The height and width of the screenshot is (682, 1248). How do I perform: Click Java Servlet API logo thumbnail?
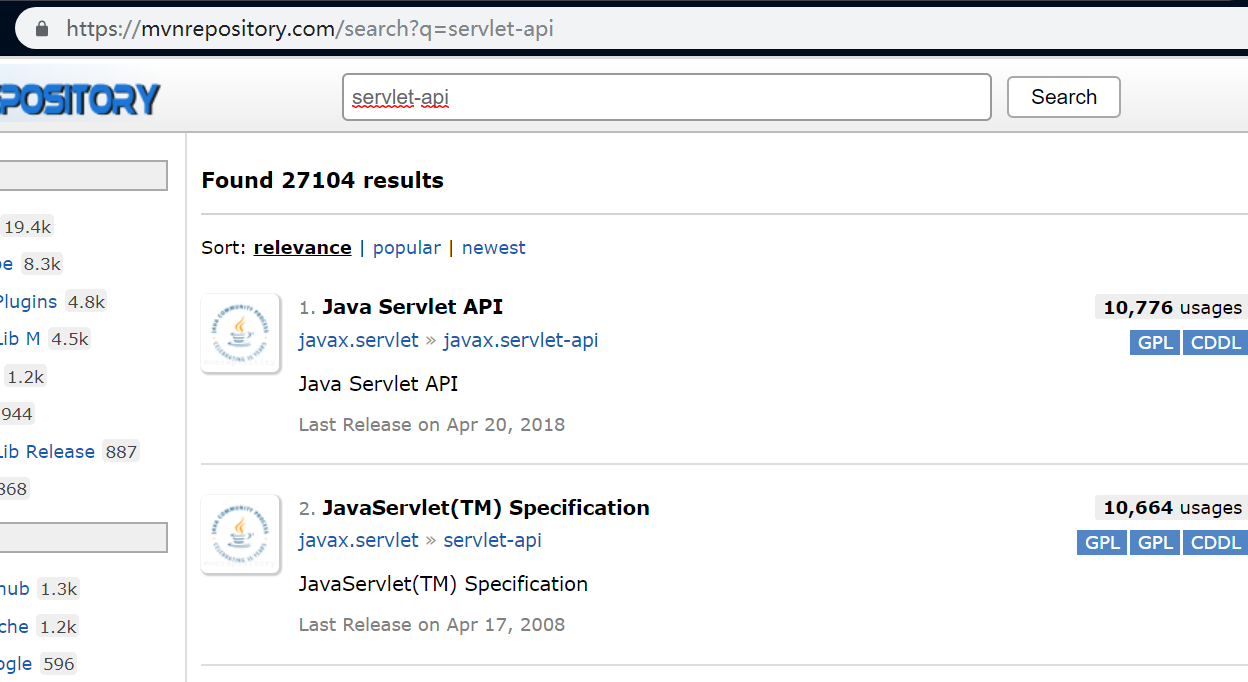click(x=240, y=333)
